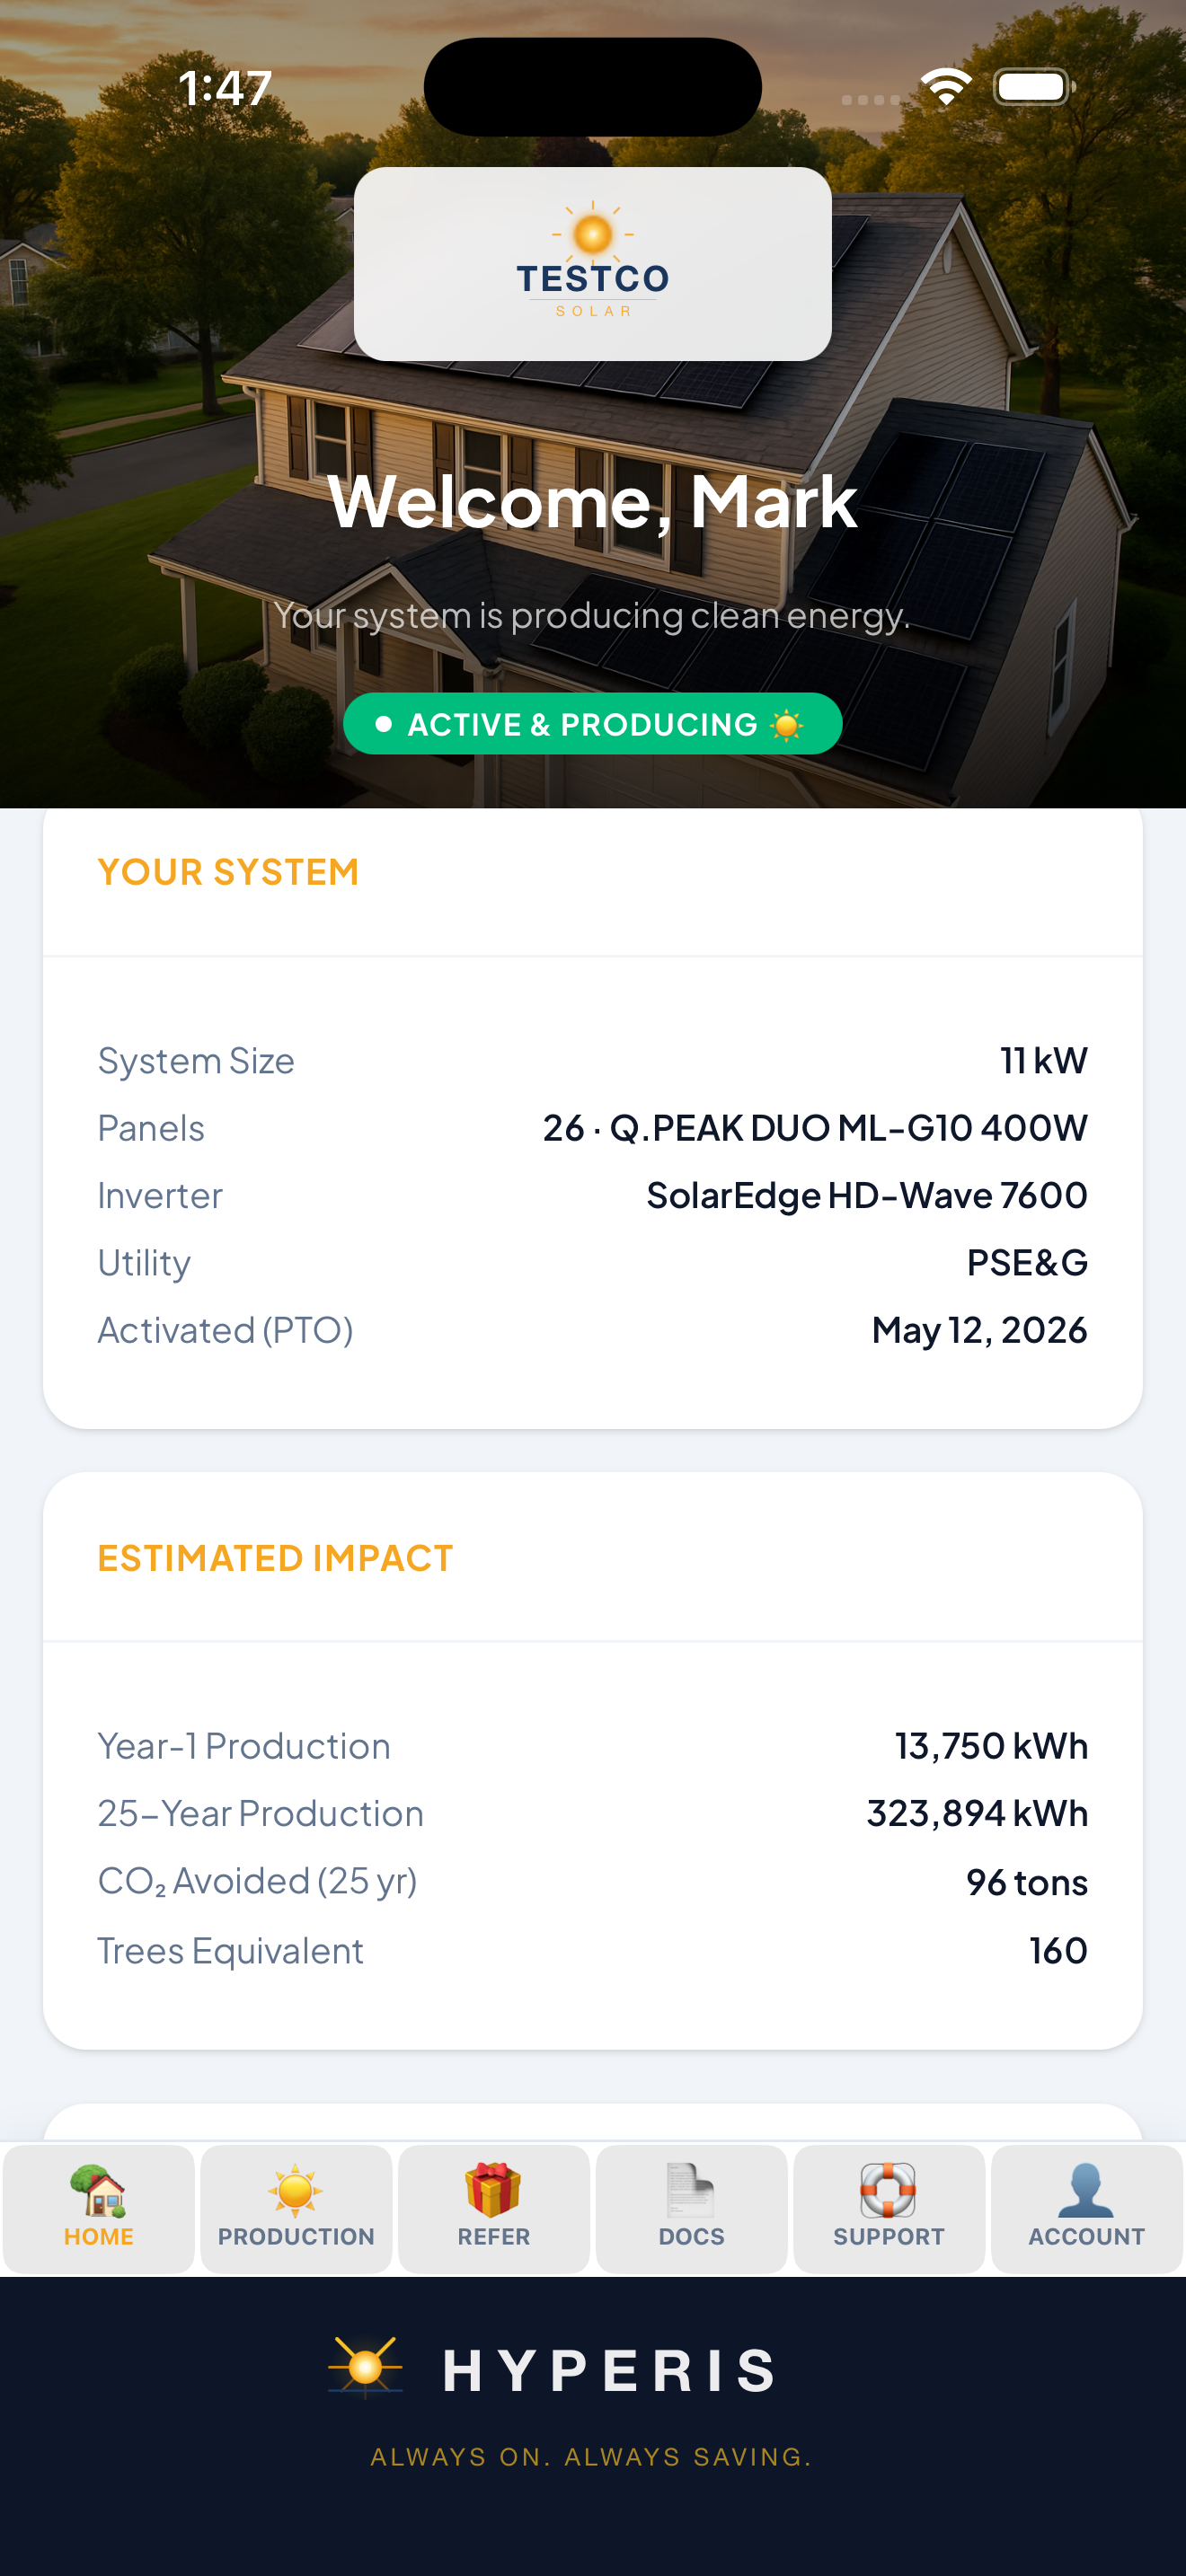
Task: Open the Home tab house icon
Action: click(98, 2190)
